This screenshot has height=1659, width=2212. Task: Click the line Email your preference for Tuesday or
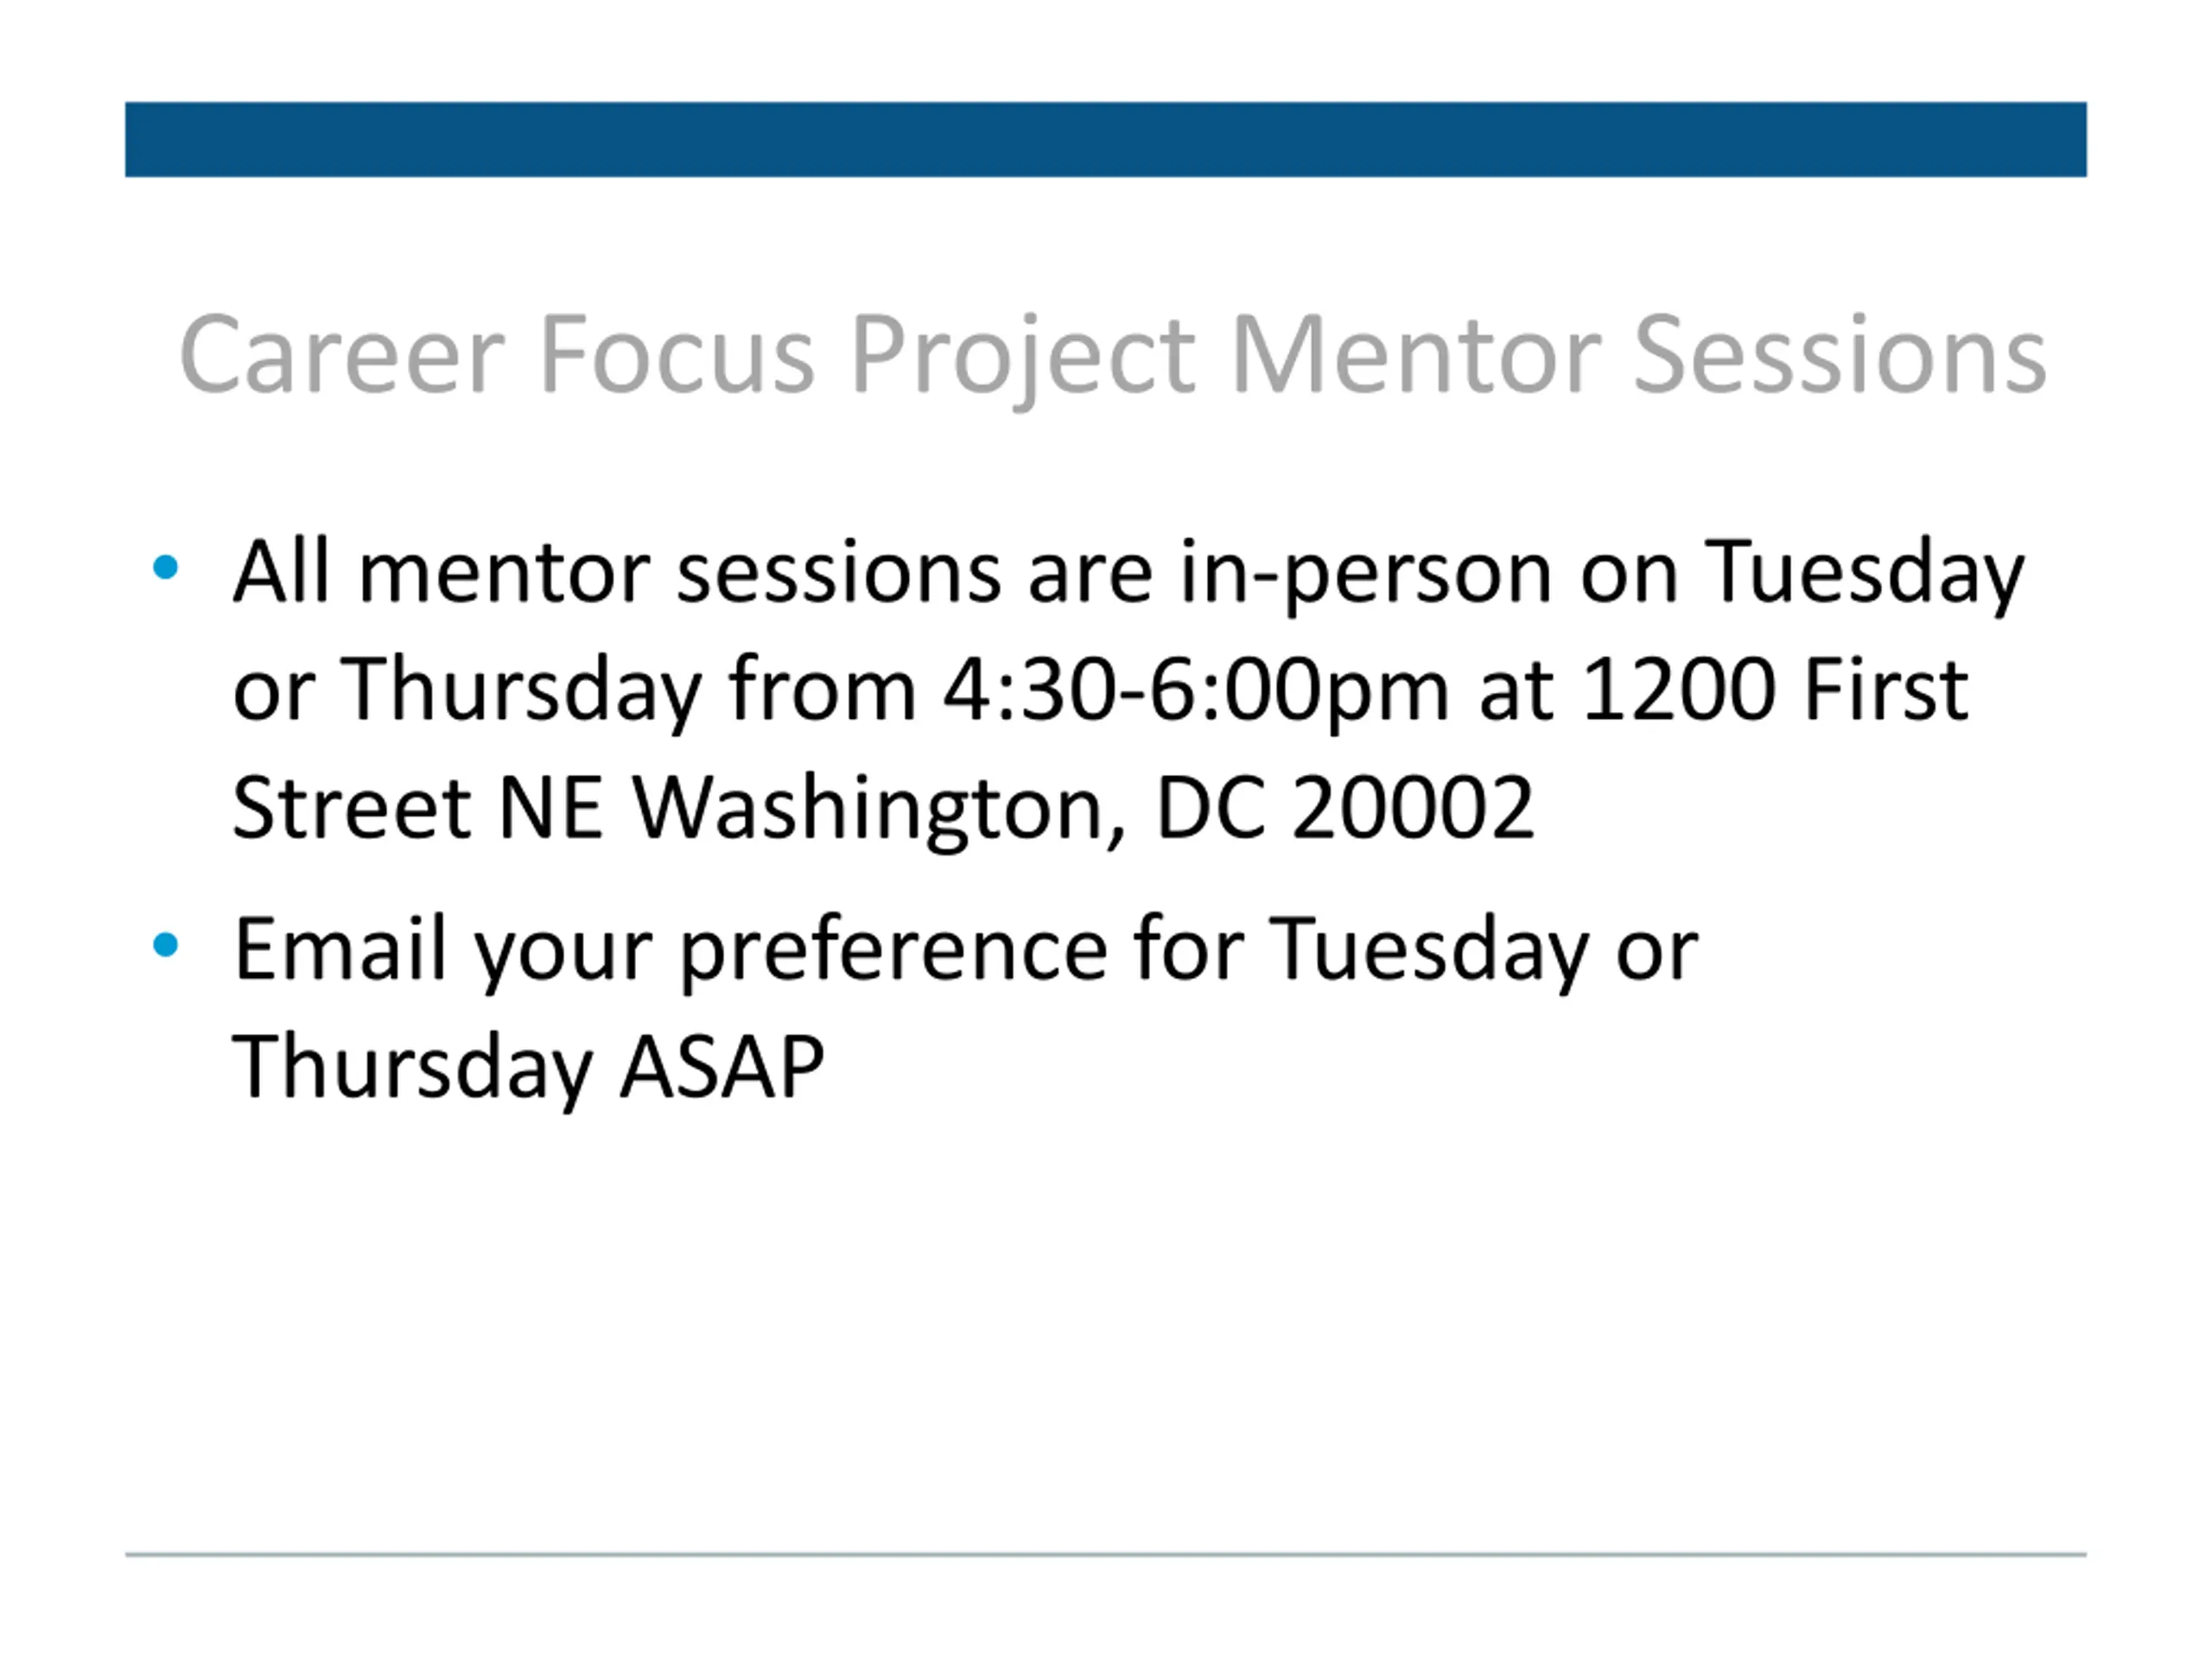pos(966,951)
